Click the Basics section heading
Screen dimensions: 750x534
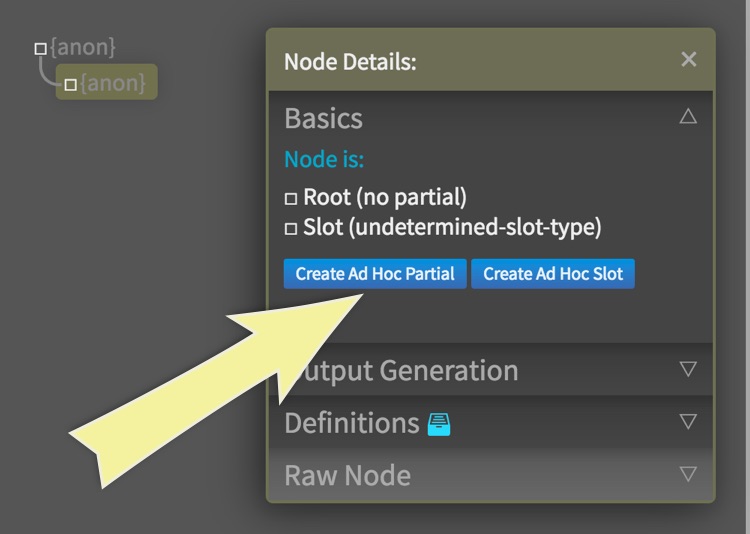click(x=323, y=118)
